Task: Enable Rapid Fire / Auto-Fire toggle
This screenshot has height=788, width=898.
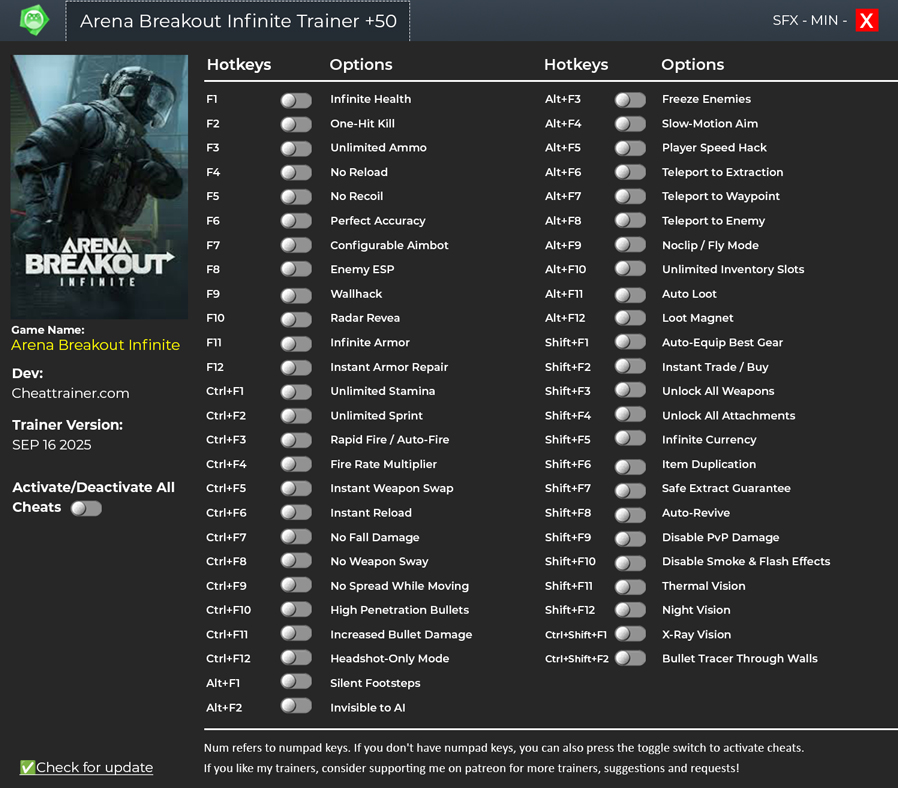Action: pos(296,440)
